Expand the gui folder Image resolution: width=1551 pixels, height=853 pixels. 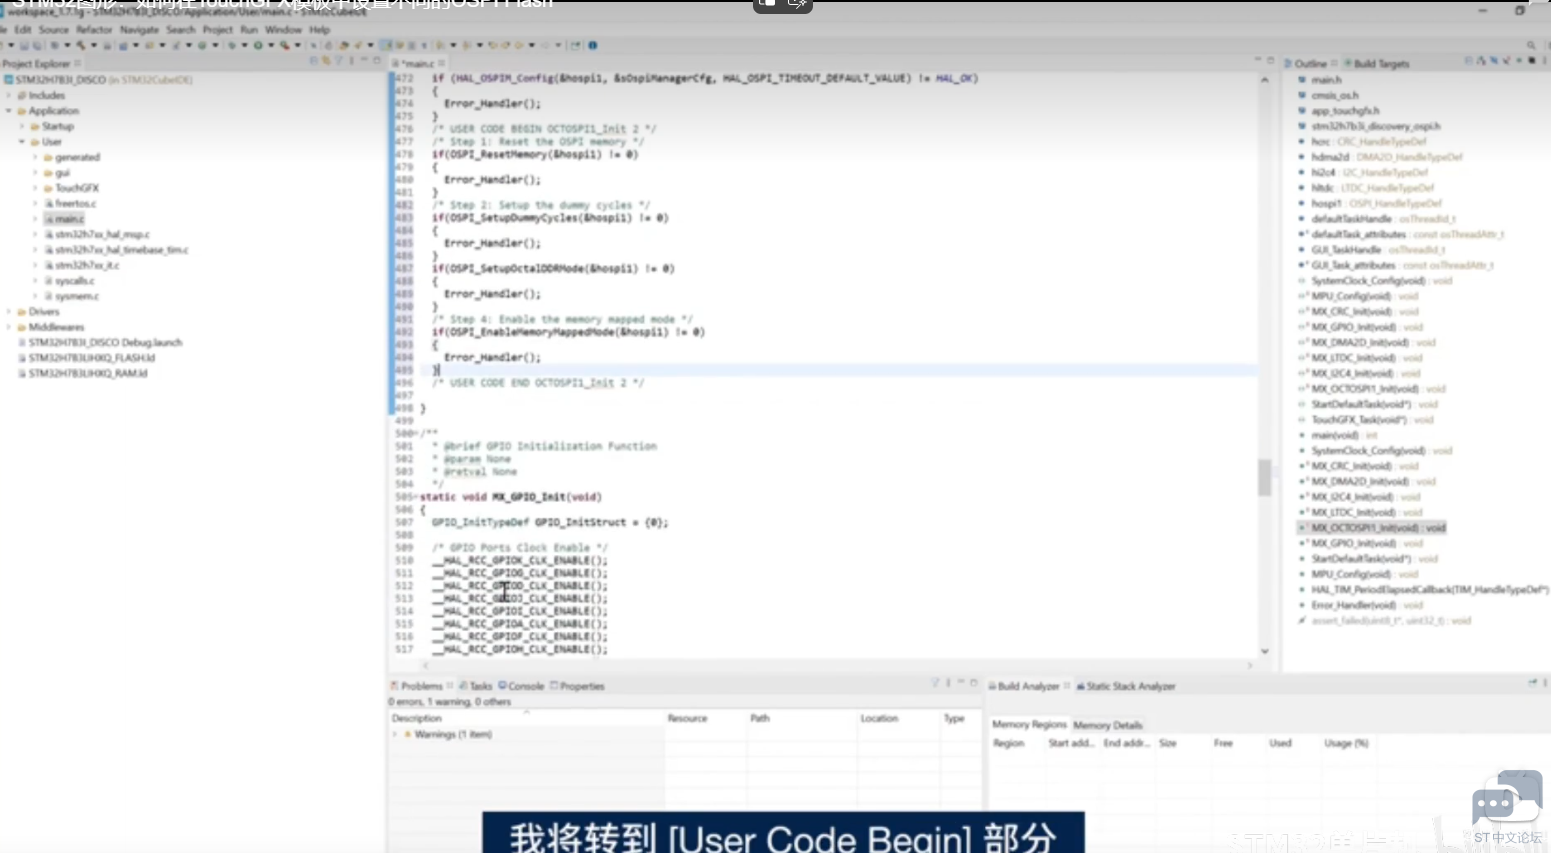[x=35, y=173]
